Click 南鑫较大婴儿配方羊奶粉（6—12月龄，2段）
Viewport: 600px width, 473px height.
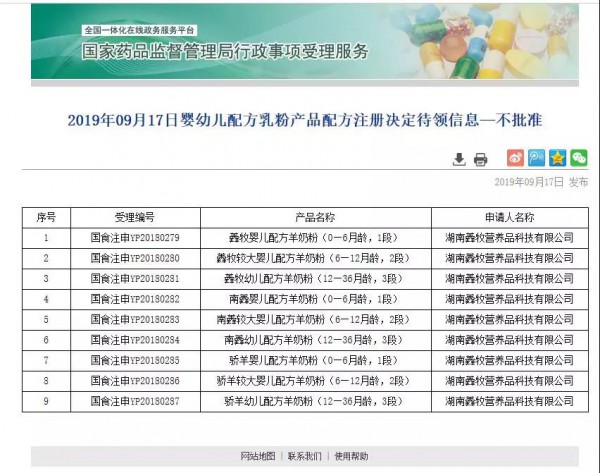click(315, 320)
